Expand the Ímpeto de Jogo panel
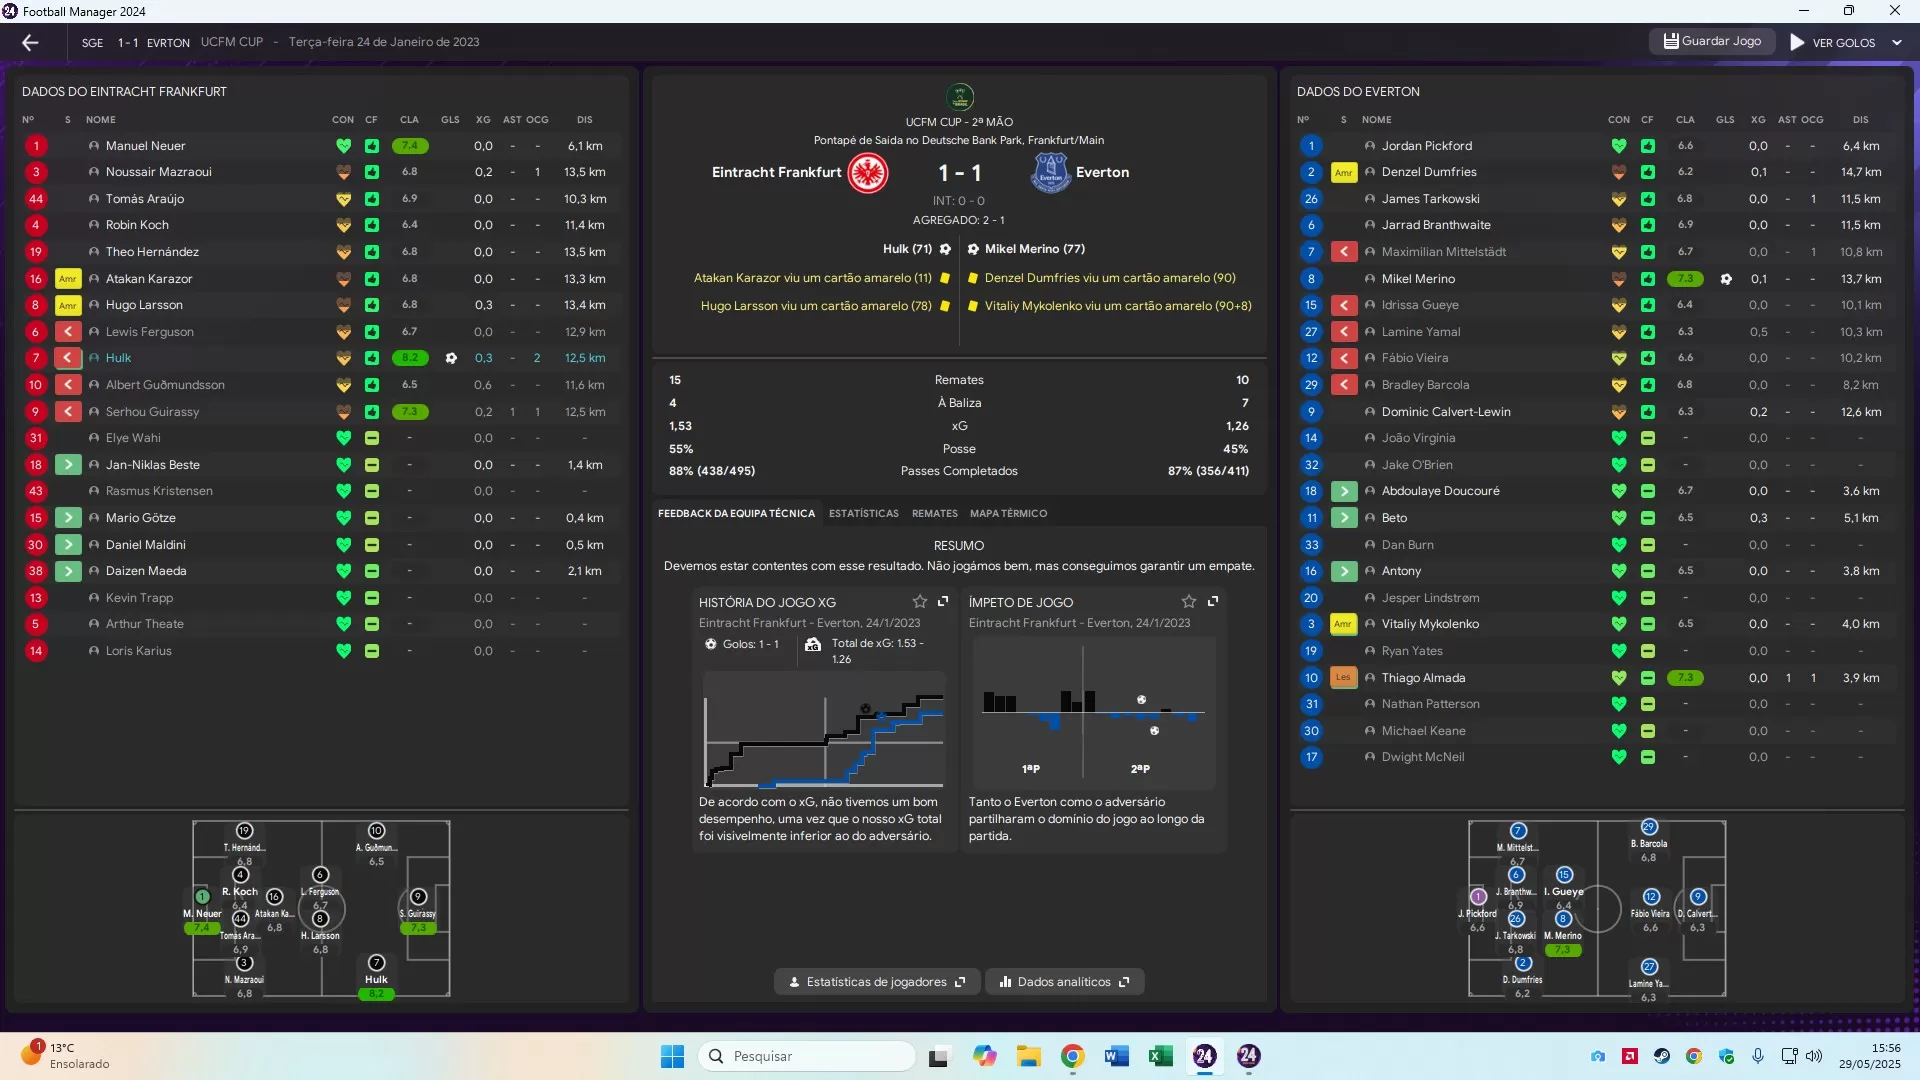This screenshot has width=1920, height=1080. point(1212,601)
